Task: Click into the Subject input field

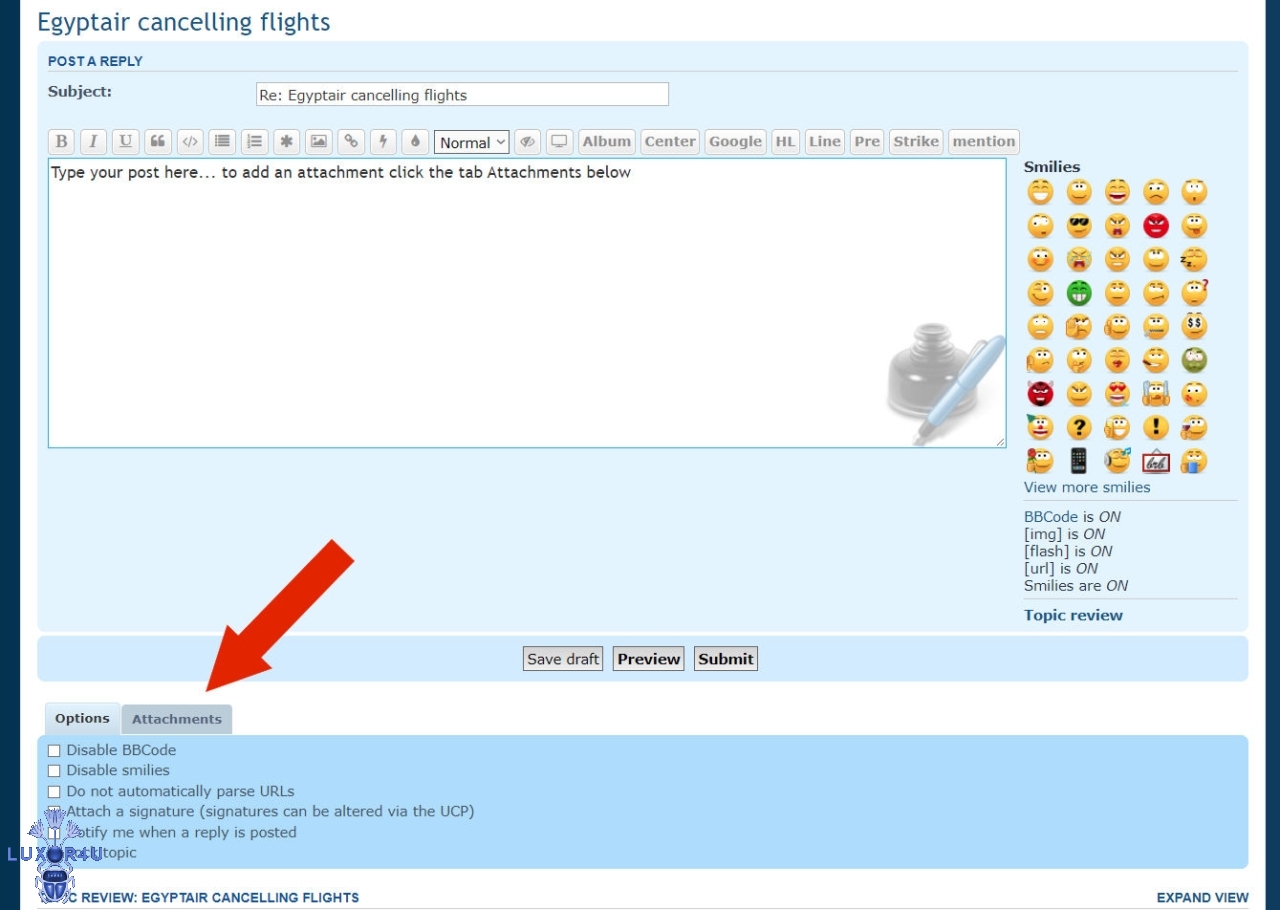Action: (462, 95)
